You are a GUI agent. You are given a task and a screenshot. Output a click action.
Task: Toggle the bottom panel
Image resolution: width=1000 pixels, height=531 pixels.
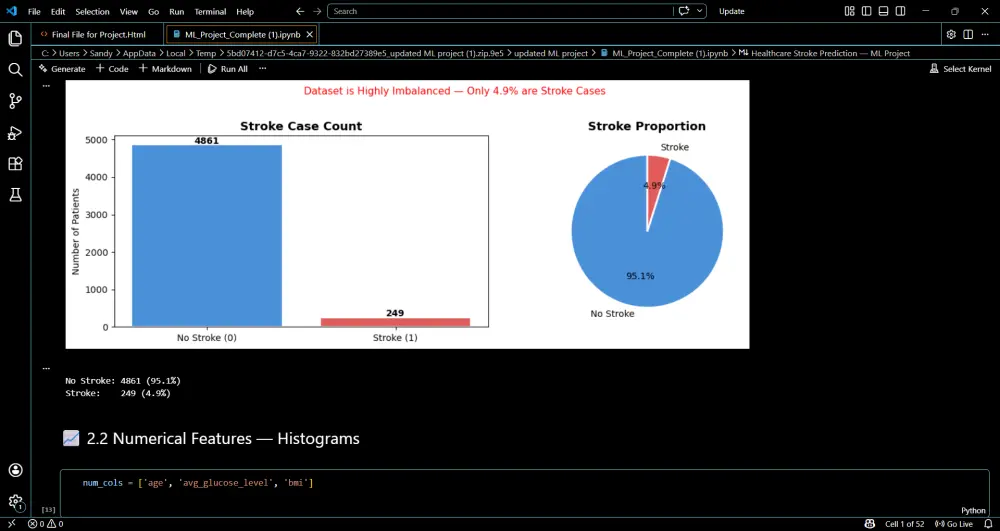(883, 11)
